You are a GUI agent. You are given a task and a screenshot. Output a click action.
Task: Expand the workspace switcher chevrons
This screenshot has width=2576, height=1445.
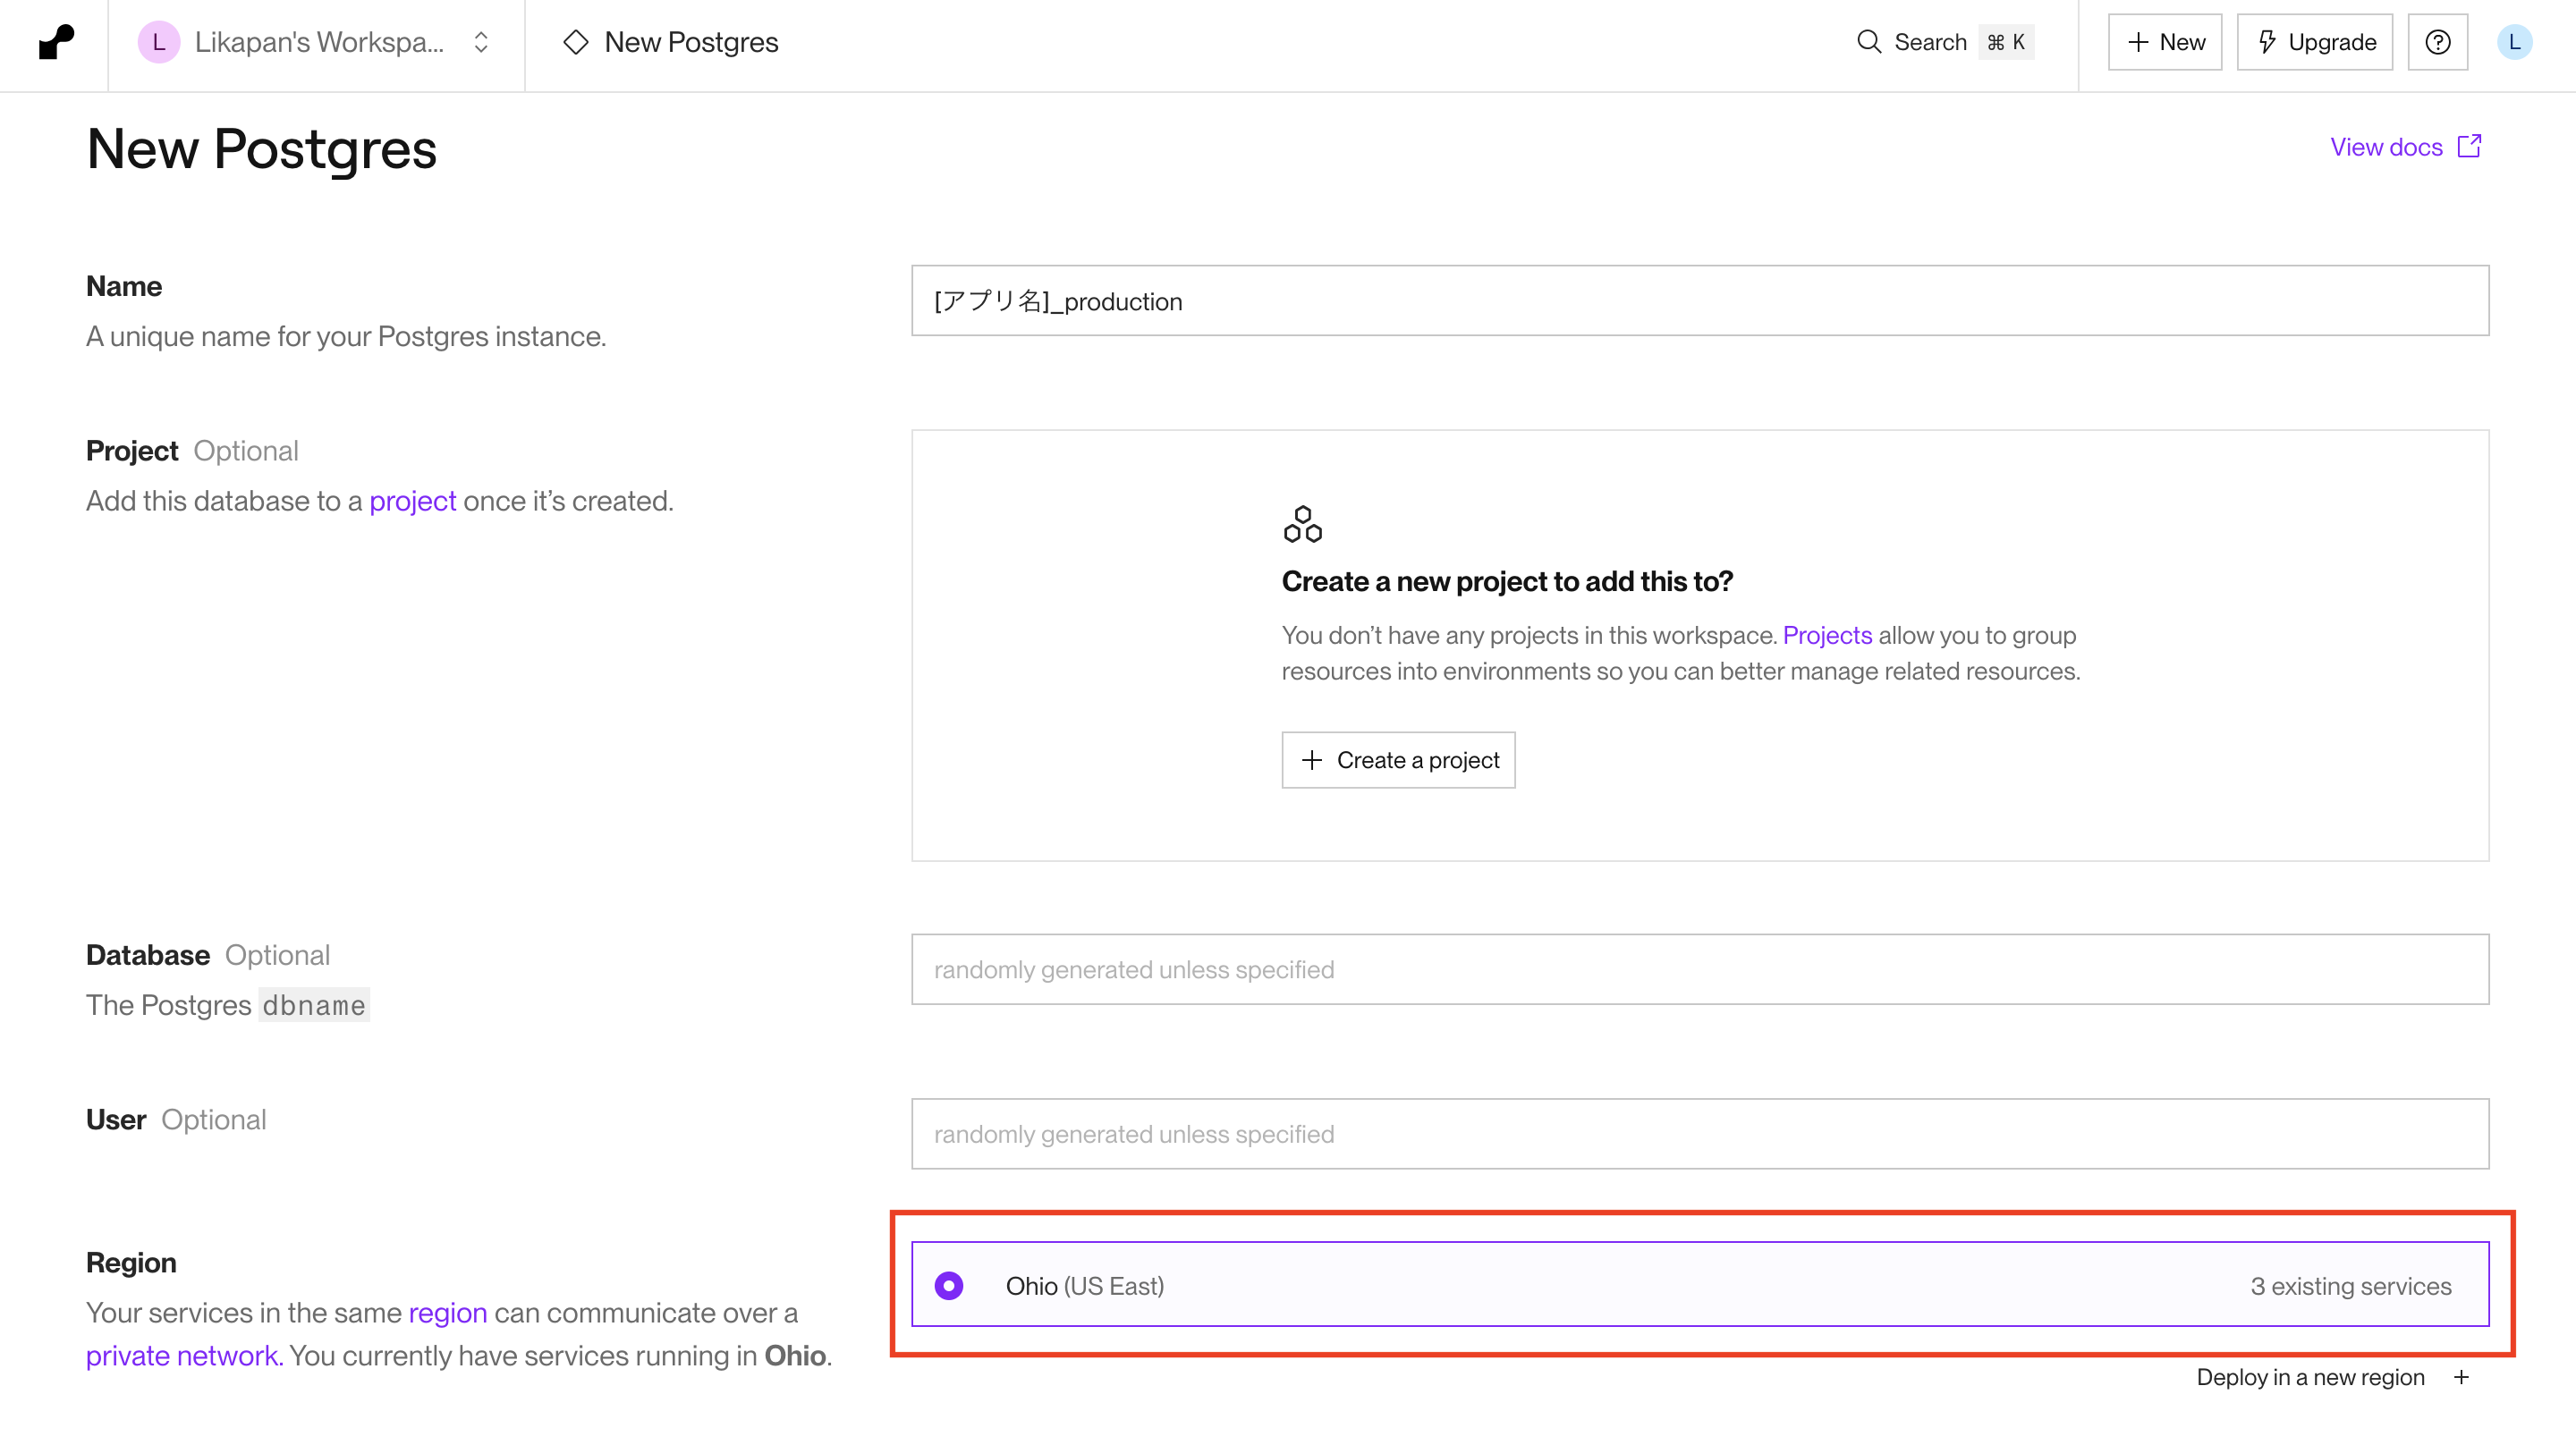[x=481, y=42]
